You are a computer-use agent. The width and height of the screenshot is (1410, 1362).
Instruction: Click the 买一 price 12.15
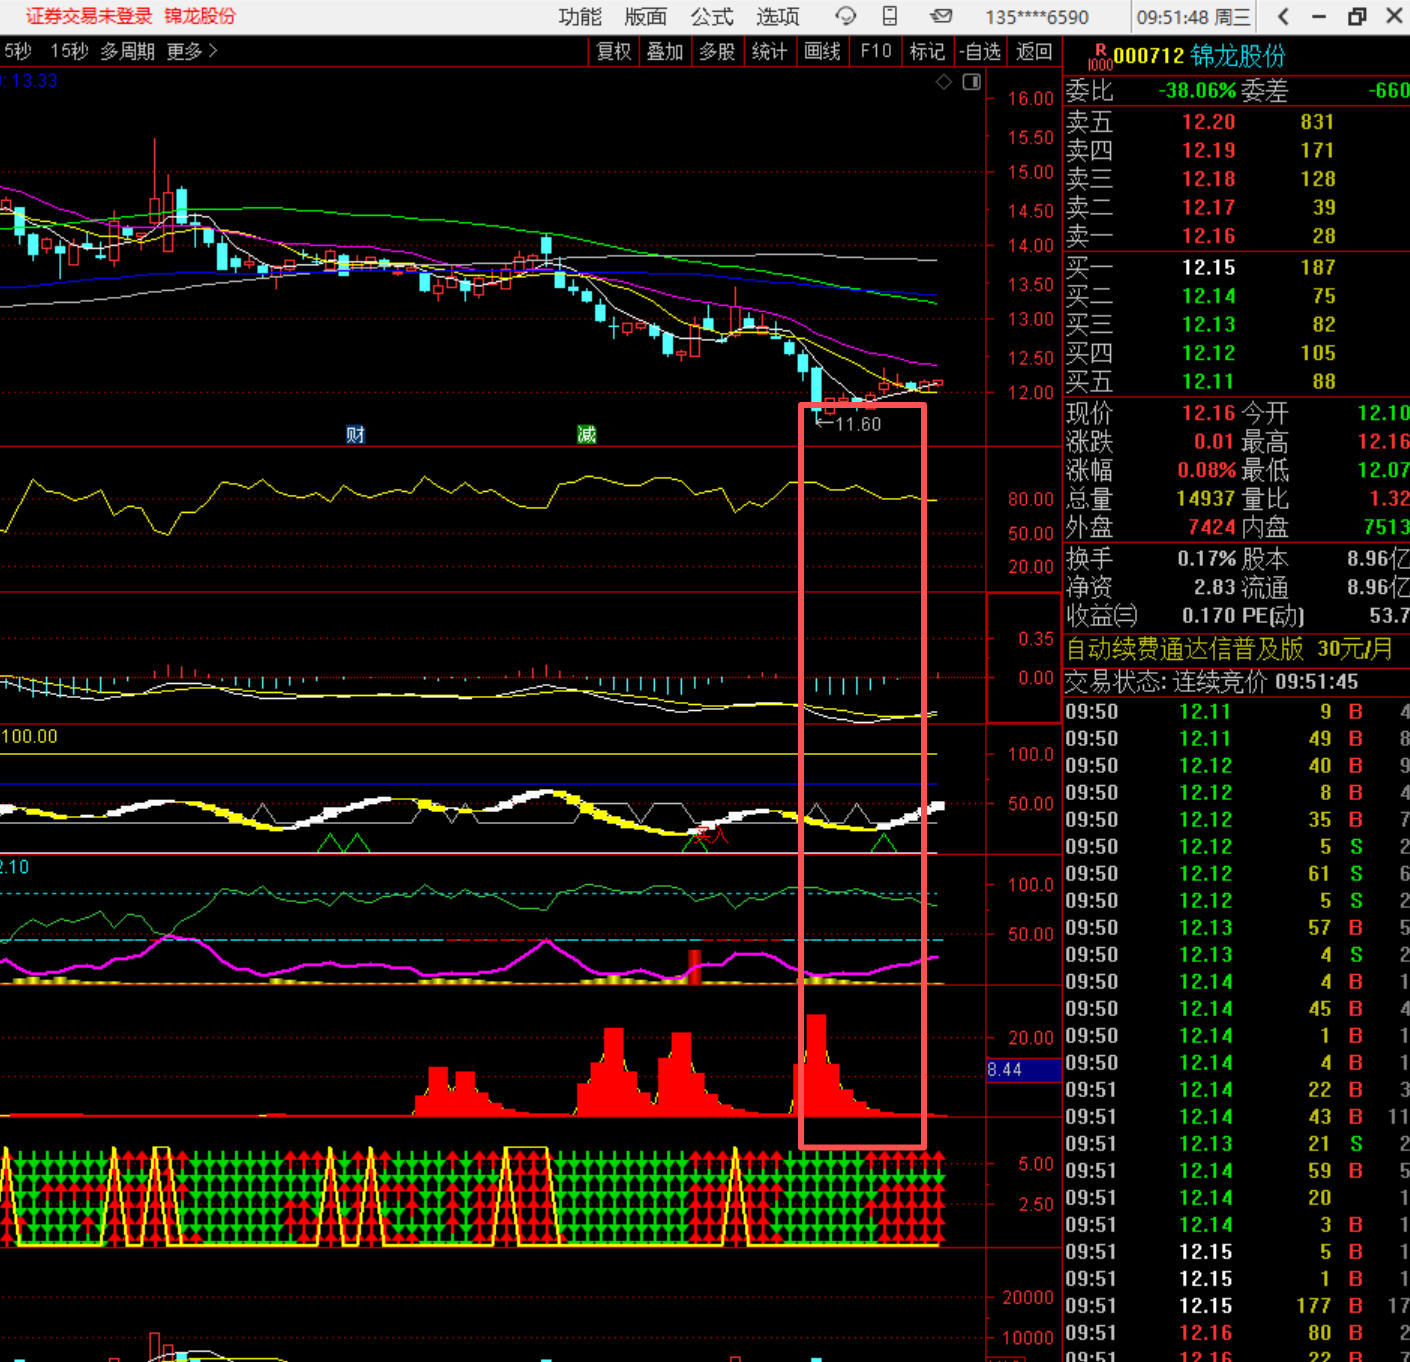point(1209,268)
